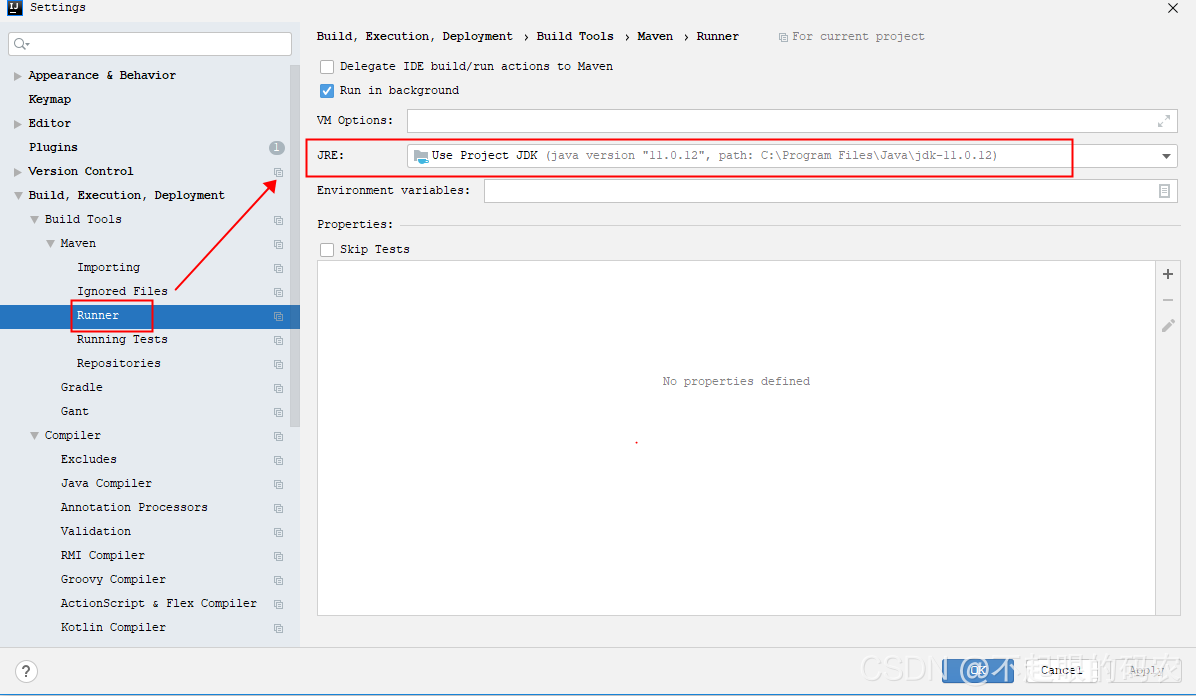Click the Environment variables input field

pos(831,191)
